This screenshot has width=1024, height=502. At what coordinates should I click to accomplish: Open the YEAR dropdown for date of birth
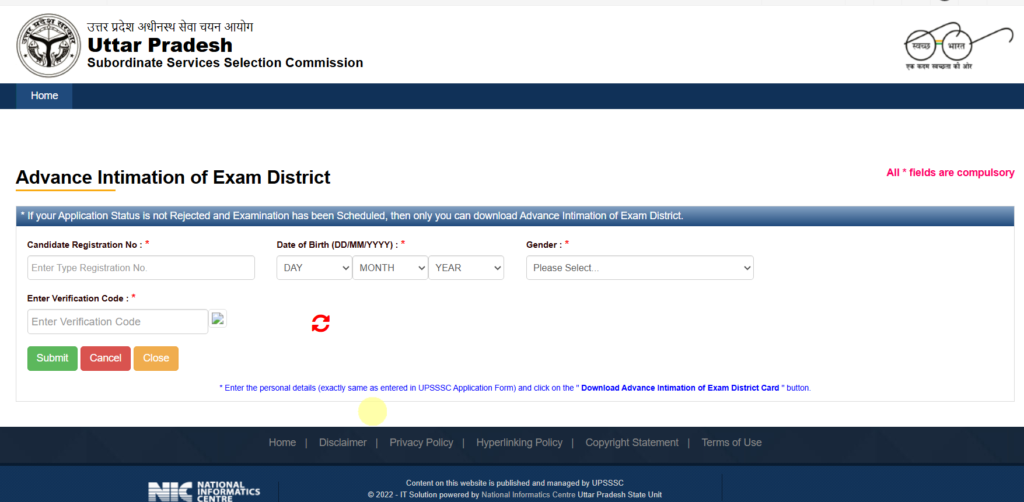click(466, 268)
